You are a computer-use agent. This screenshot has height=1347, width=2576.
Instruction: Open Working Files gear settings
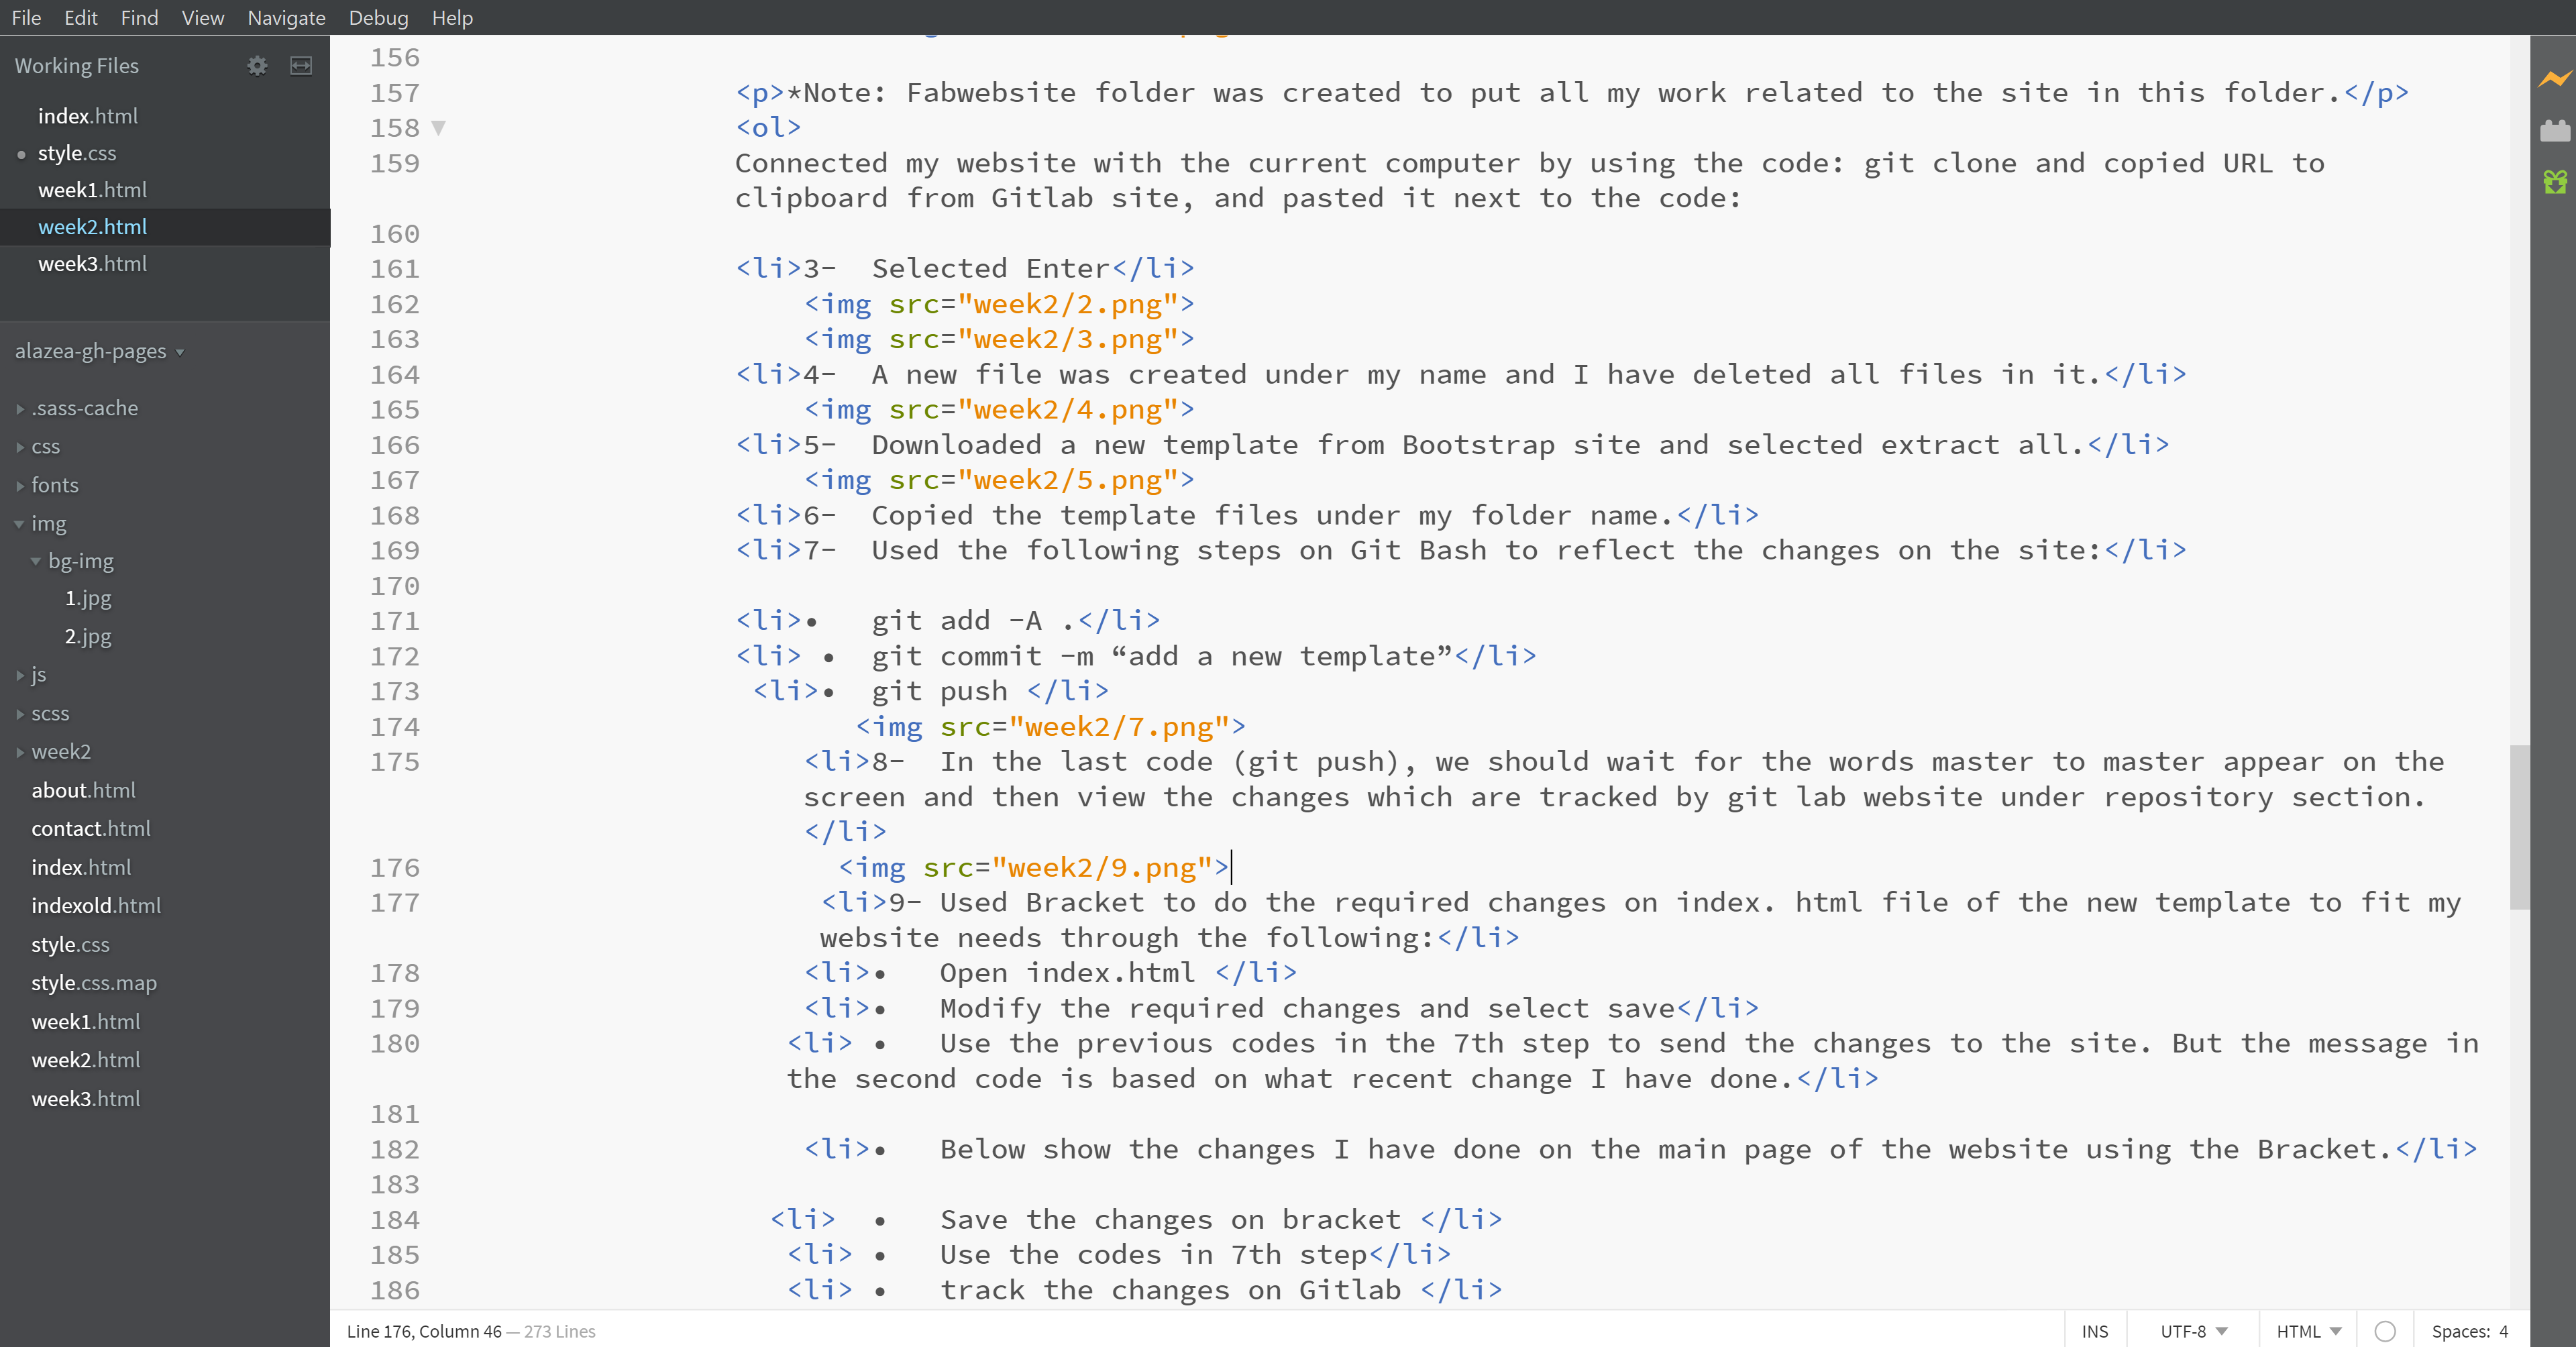point(257,66)
